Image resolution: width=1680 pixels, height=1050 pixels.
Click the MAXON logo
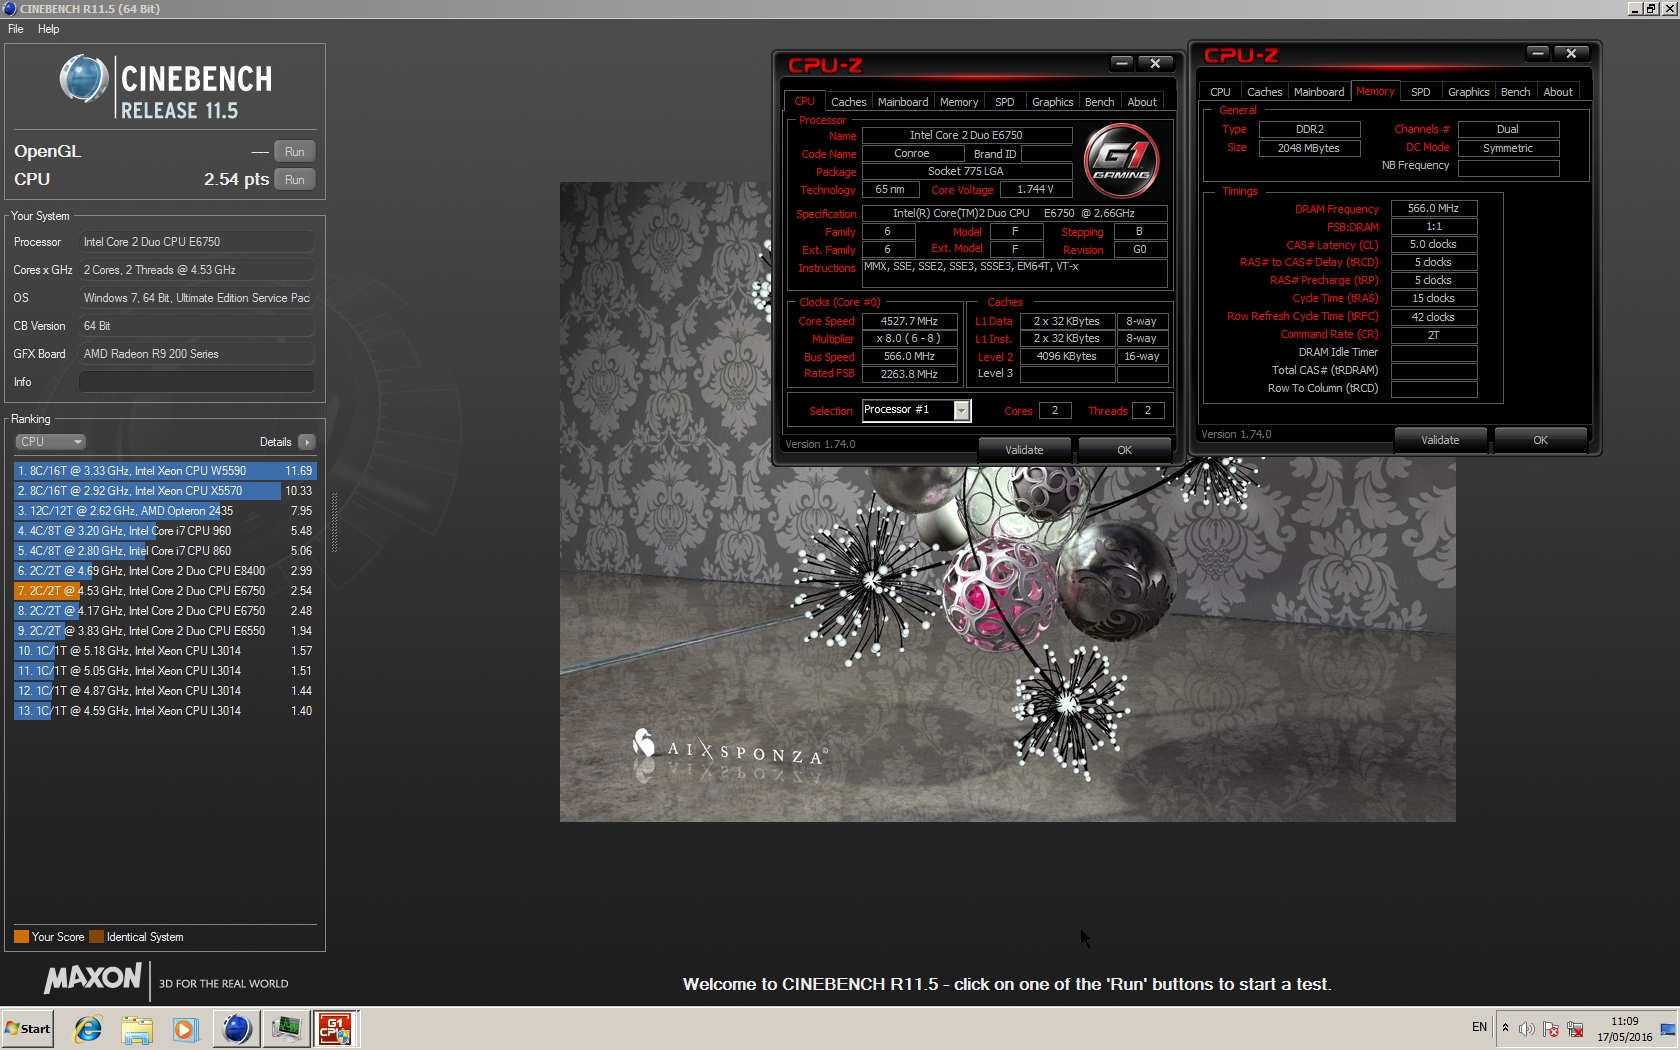93,979
